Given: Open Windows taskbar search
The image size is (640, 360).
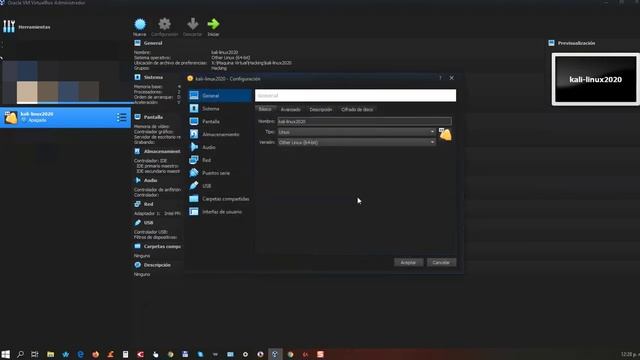Looking at the screenshot, I should 20,354.
